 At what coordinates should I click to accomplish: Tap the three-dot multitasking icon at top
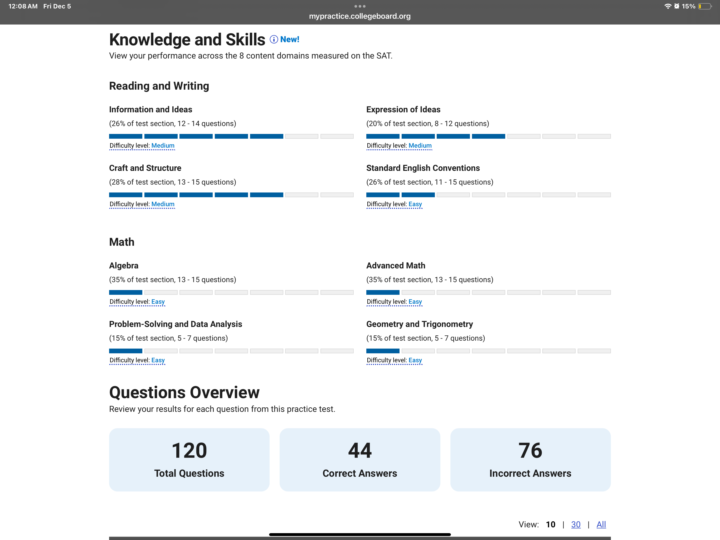click(360, 6)
